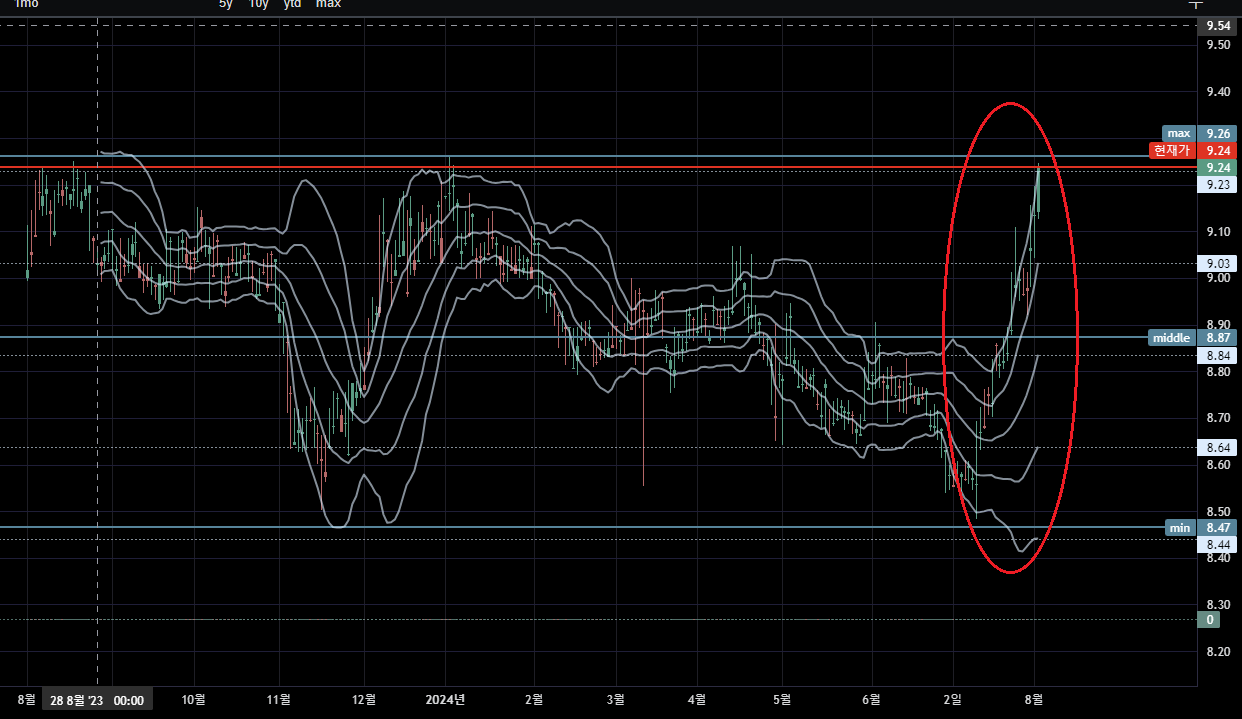Screen dimensions: 1242x719
Task: Click the 9.10 price axis value
Action: tap(1218, 232)
